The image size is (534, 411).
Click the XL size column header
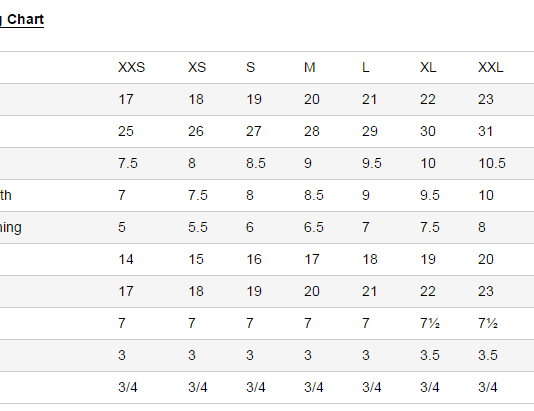tap(428, 67)
